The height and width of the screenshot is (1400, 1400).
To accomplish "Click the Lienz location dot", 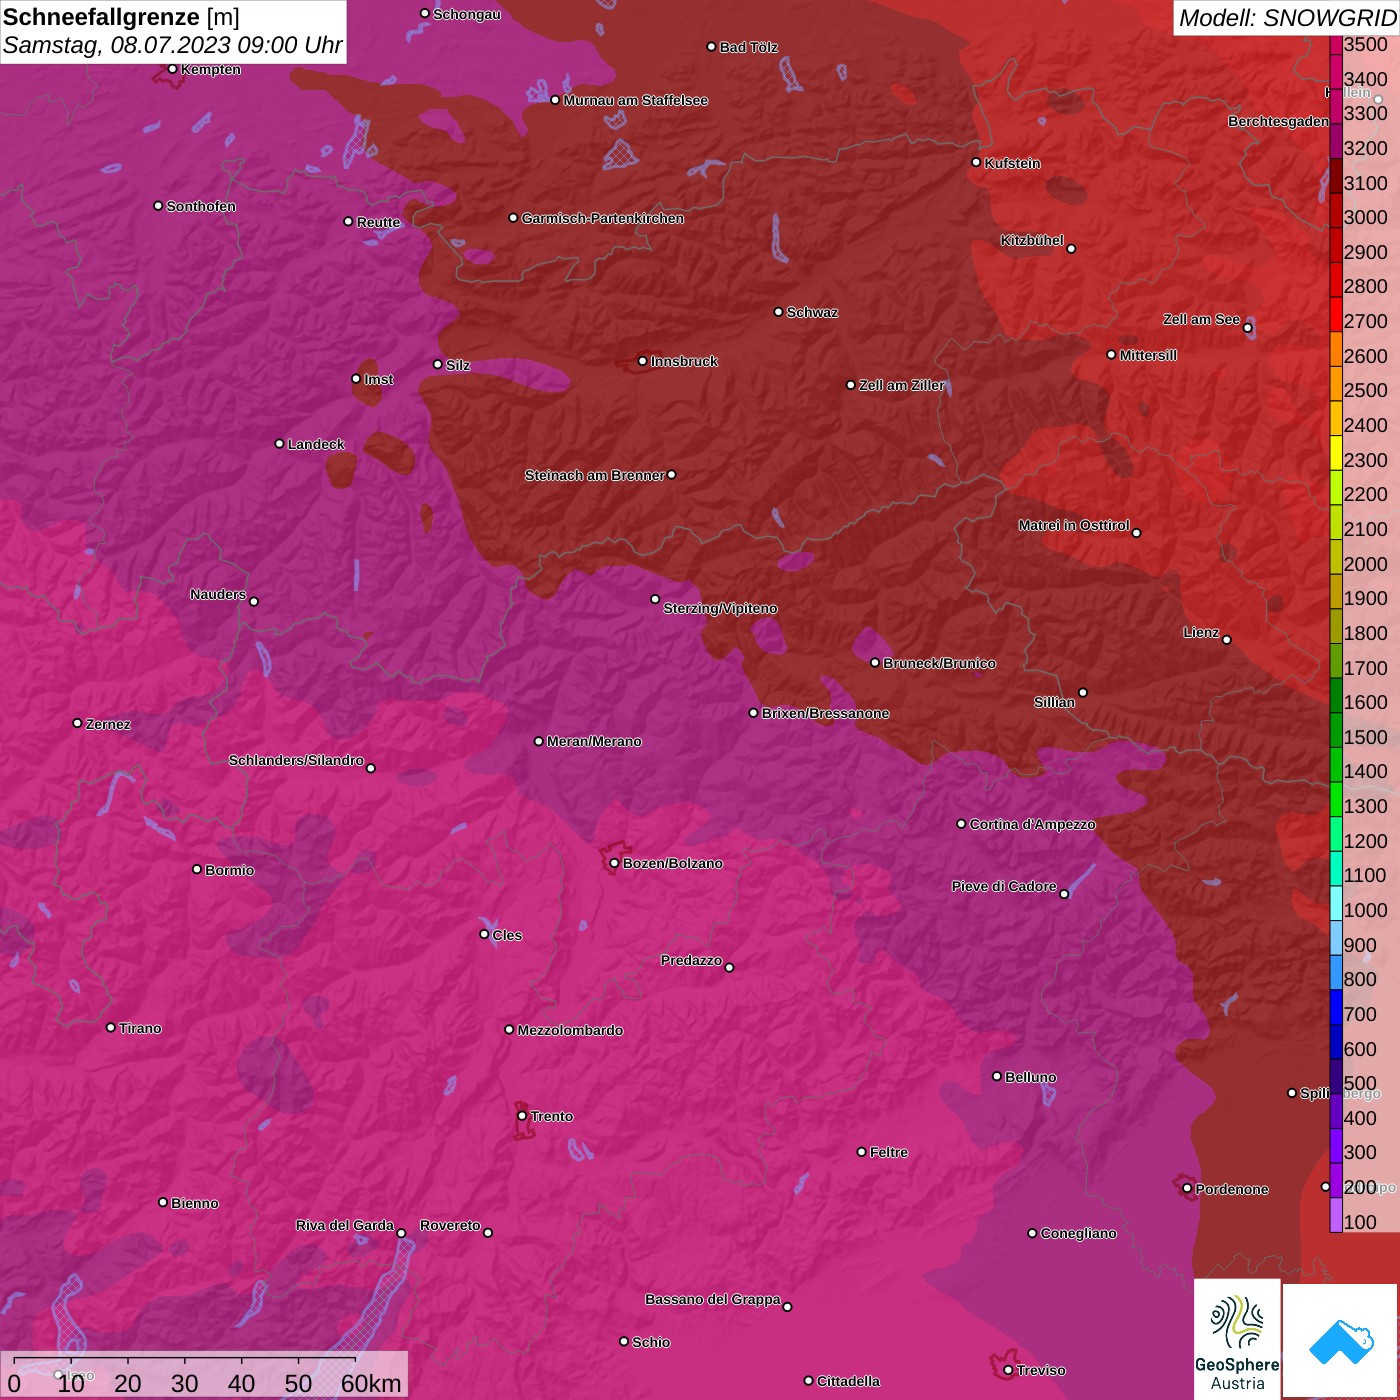I will pos(1227,639).
